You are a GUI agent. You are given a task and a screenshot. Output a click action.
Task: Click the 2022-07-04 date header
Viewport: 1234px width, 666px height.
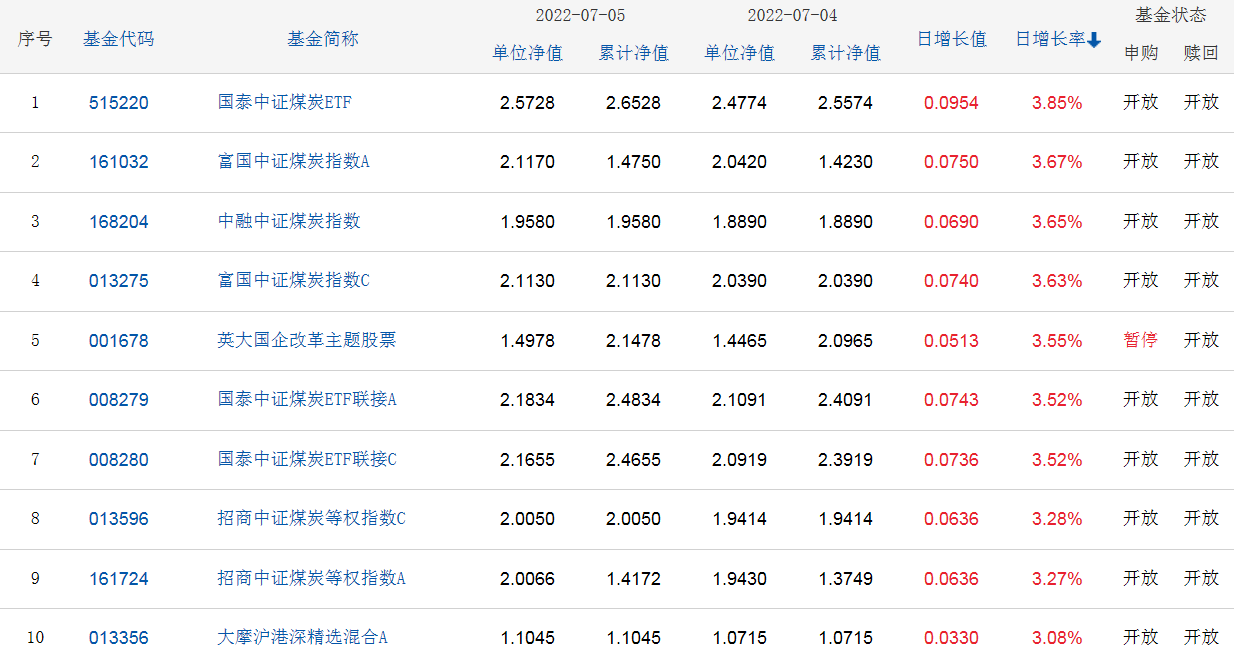[x=793, y=16]
